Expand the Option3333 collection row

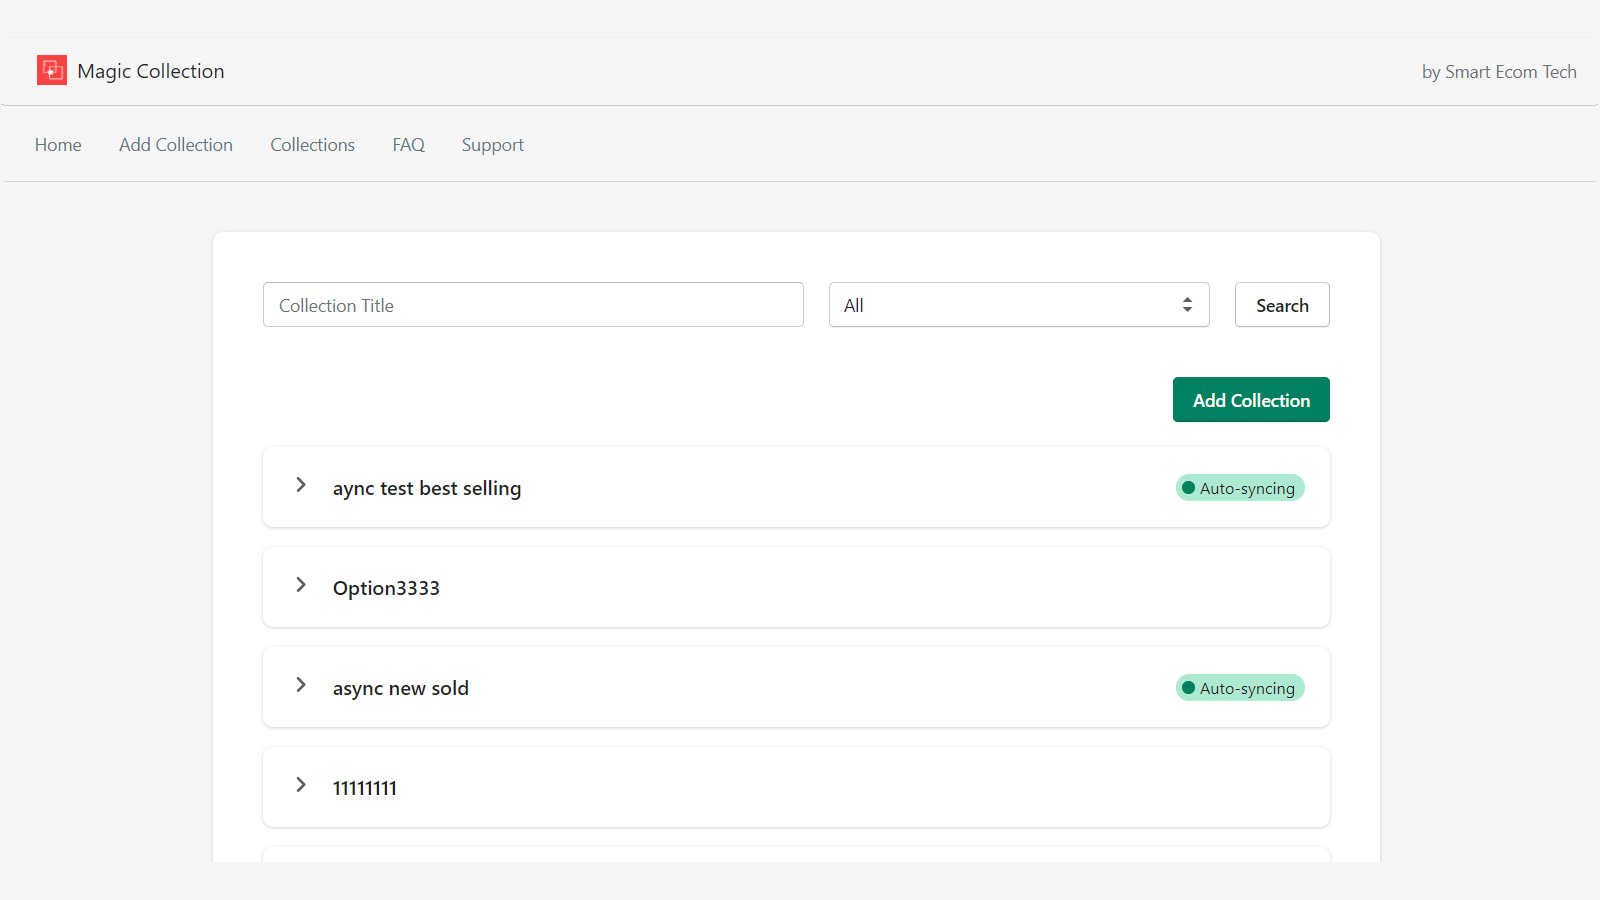point(301,585)
